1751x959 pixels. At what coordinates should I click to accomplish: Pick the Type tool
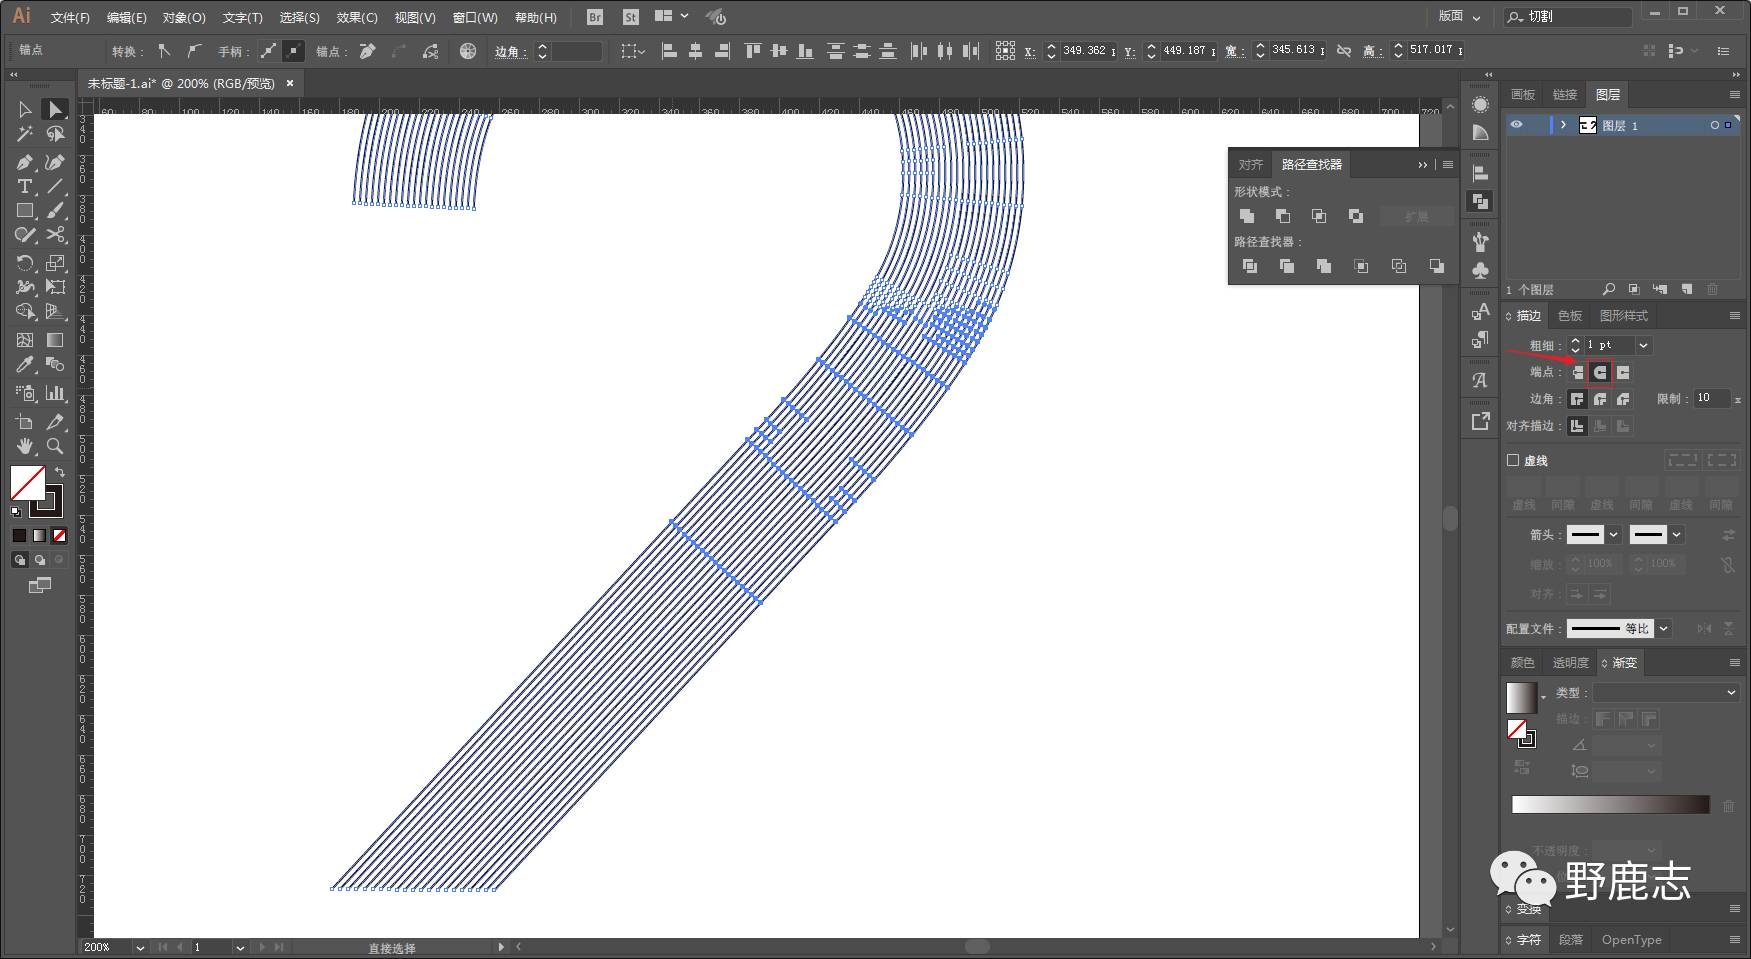coord(25,187)
